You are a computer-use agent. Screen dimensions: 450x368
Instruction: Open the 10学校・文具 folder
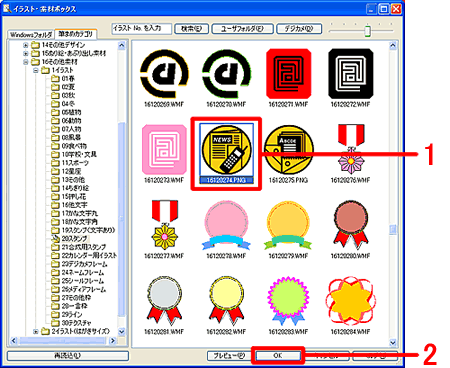click(x=74, y=154)
